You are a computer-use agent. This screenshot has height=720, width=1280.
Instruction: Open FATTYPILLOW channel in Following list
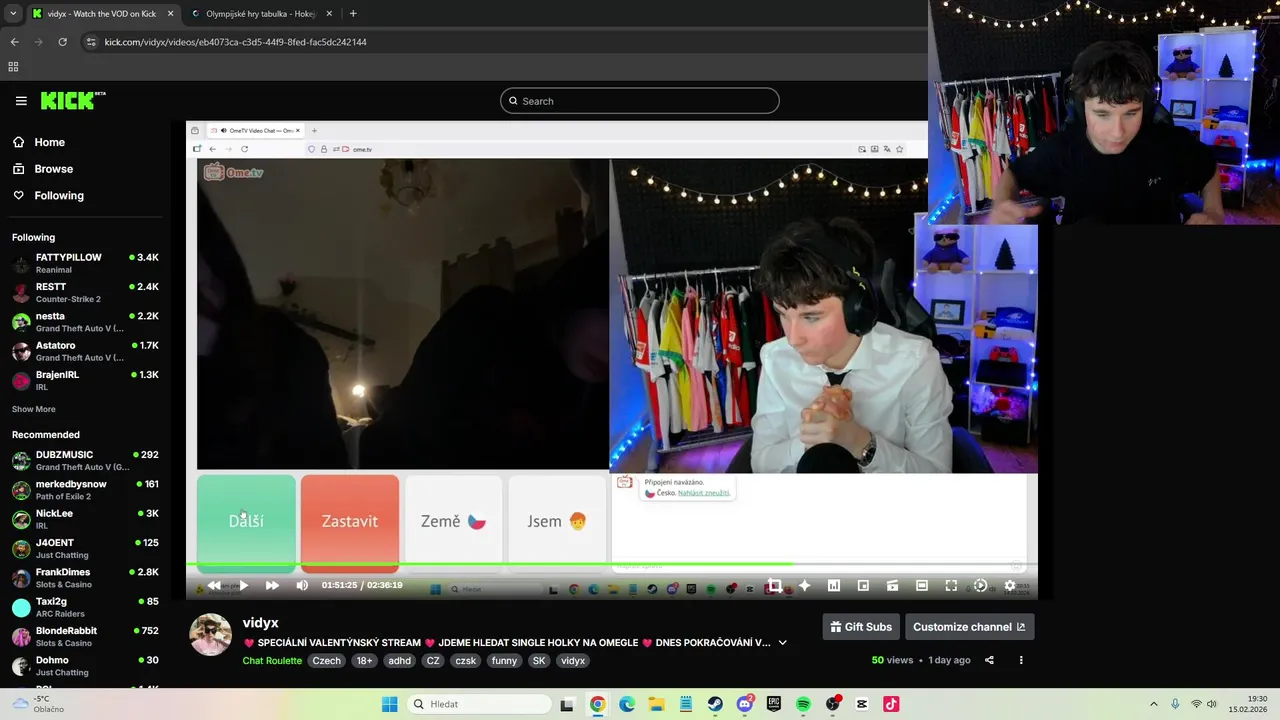tap(85, 263)
